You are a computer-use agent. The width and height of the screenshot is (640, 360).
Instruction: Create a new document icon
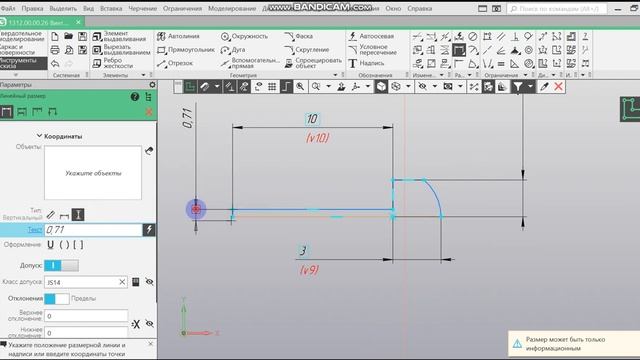[x=55, y=36]
